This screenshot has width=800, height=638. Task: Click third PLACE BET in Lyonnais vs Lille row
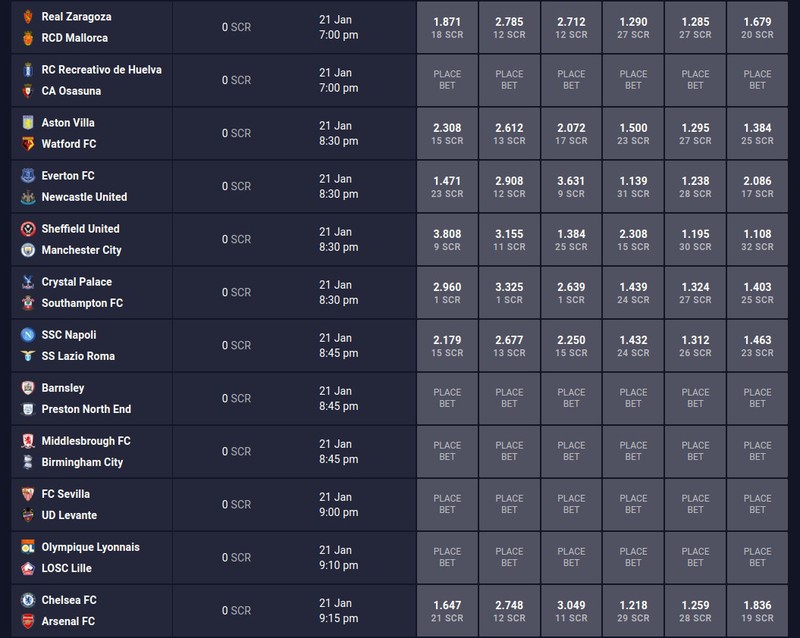tap(571, 558)
